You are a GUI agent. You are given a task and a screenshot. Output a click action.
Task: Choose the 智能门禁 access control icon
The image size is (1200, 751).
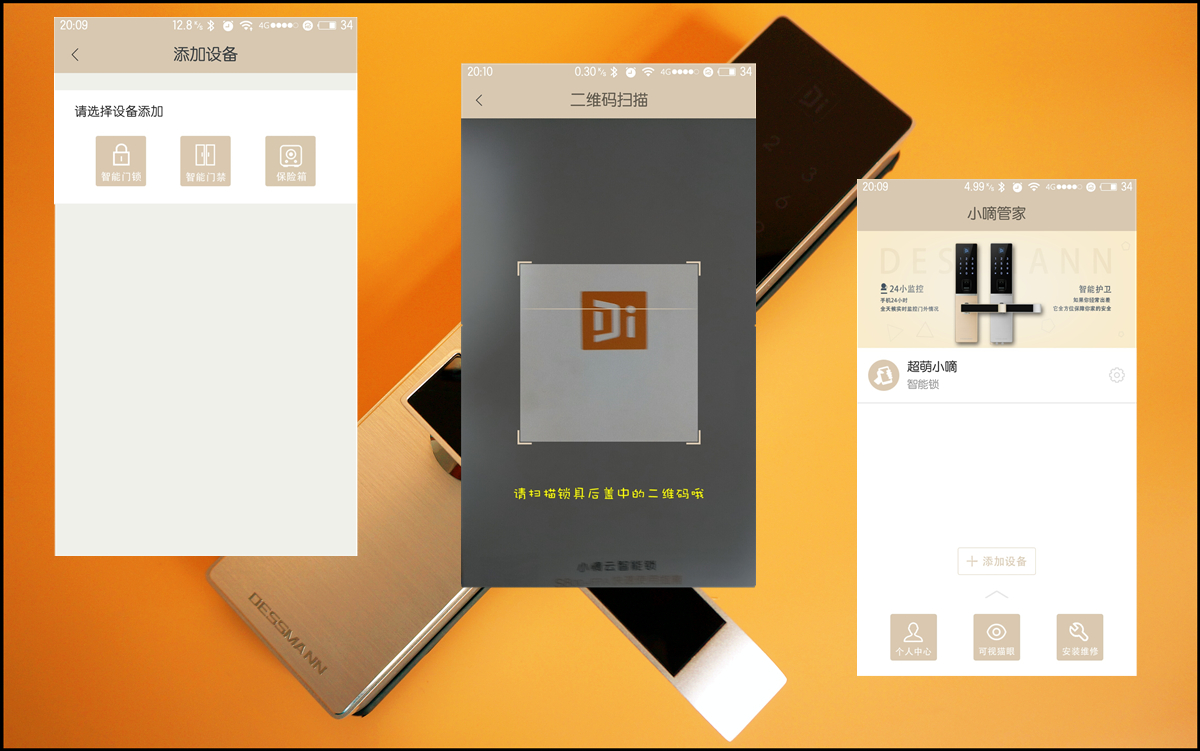tap(205, 160)
